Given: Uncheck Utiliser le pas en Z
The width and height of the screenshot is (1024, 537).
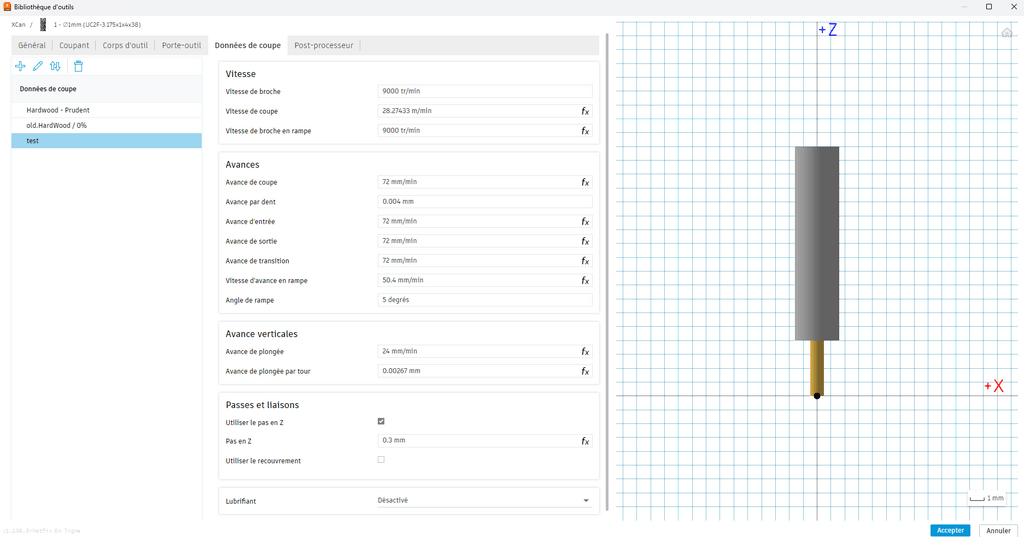Looking at the screenshot, I should pyautogui.click(x=381, y=421).
